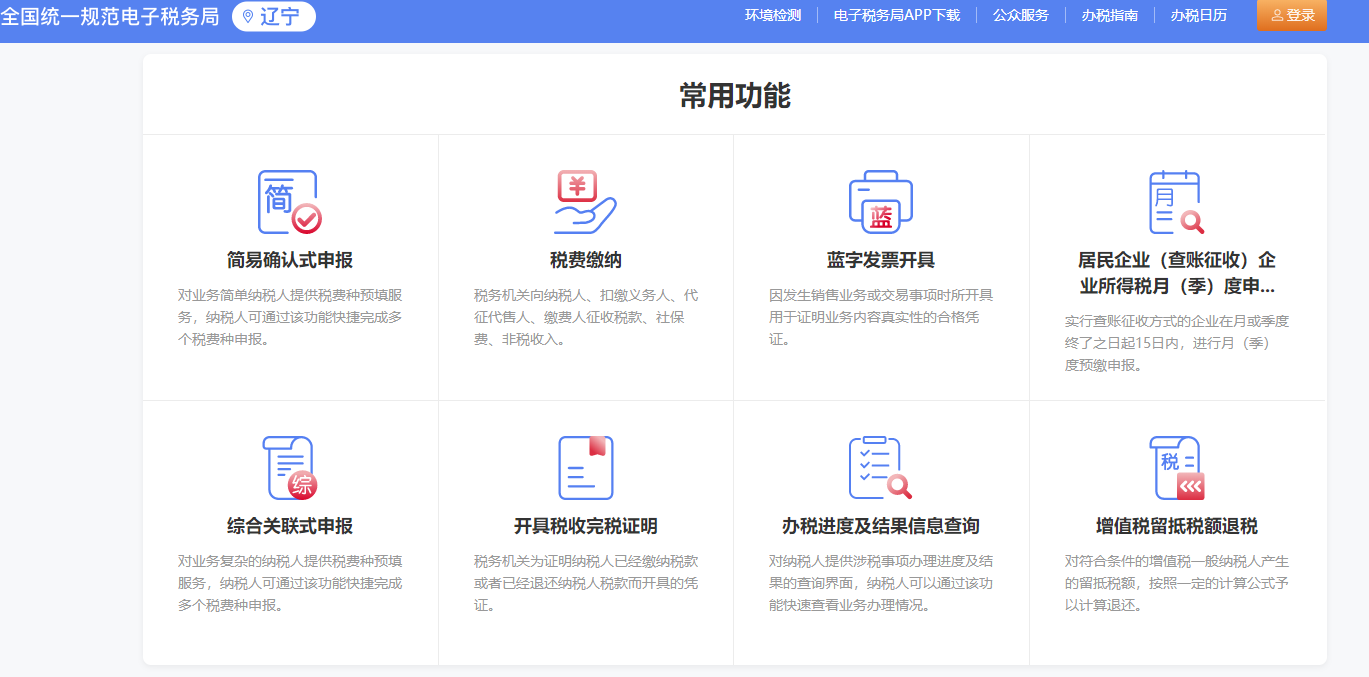Screen dimensions: 1369x677
Task: Click the 增值税留抵税额退税 税 icon
Action: pyautogui.click(x=1176, y=465)
